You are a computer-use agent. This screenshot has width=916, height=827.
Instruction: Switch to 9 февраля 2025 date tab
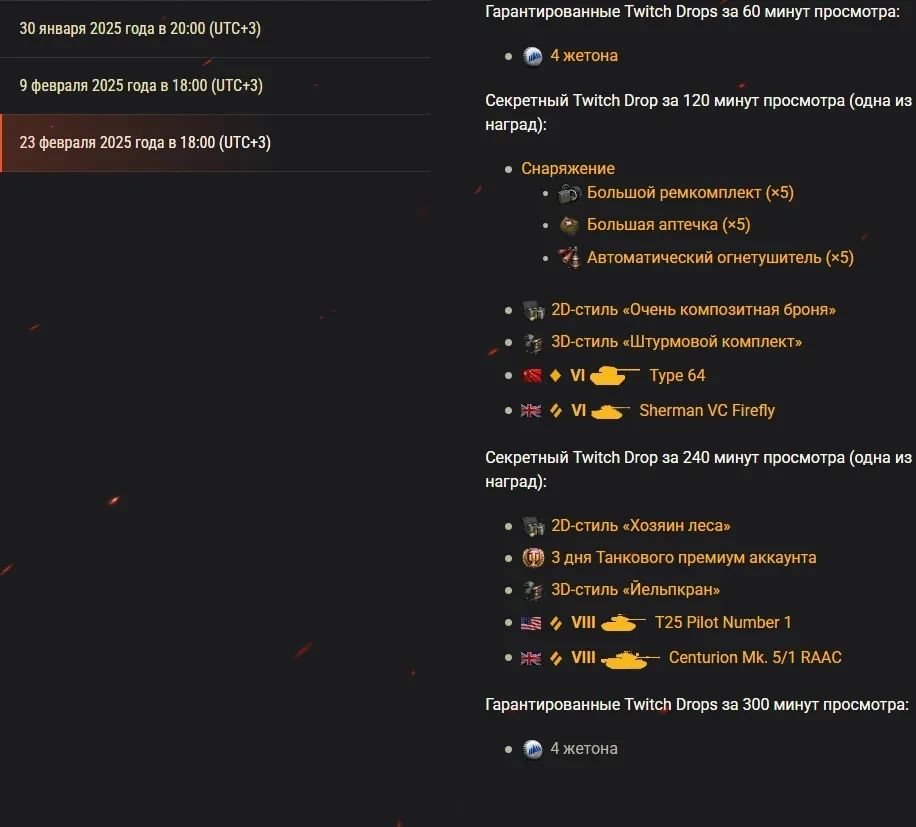(141, 85)
